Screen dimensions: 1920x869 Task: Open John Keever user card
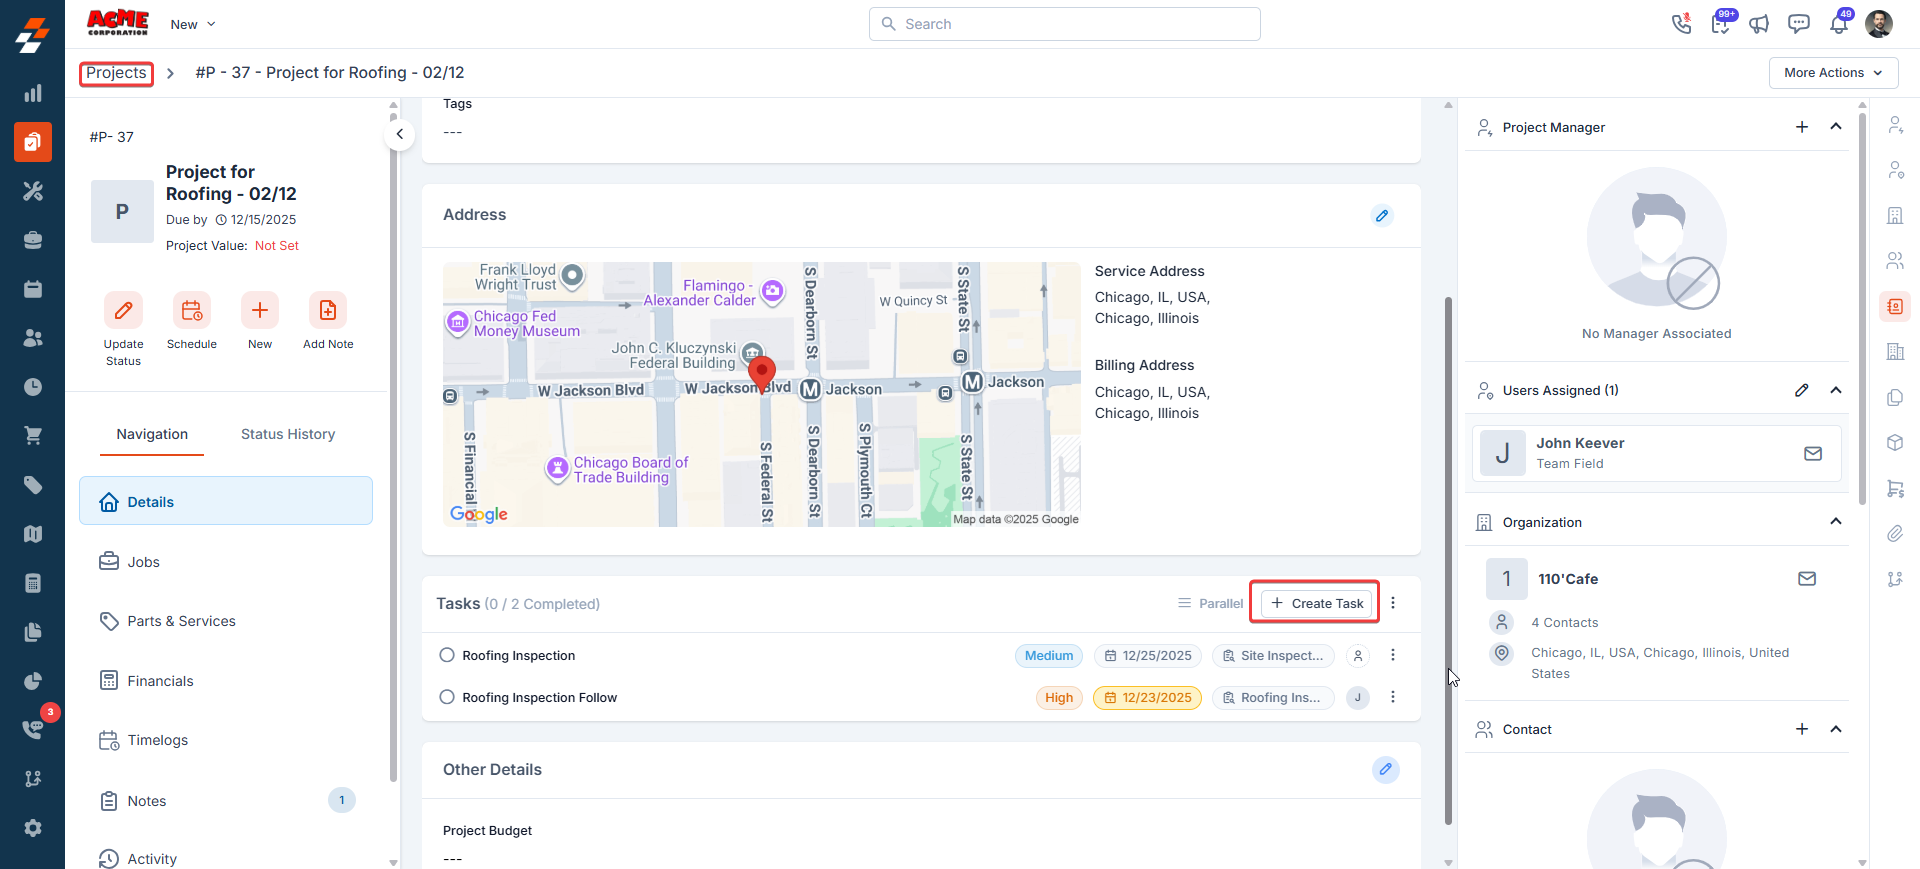point(1656,453)
